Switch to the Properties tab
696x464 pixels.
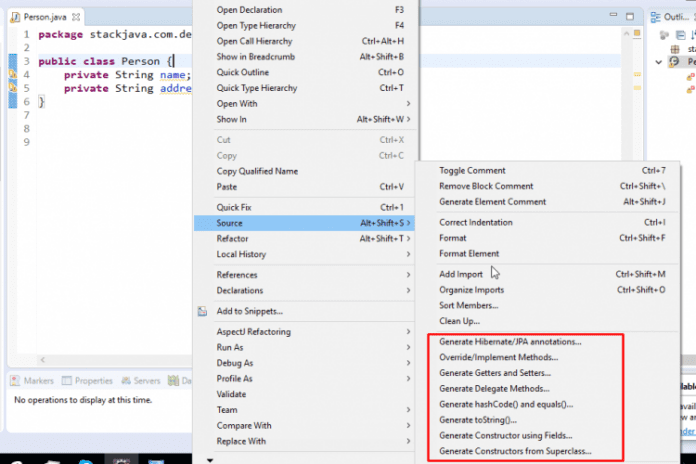click(x=93, y=381)
